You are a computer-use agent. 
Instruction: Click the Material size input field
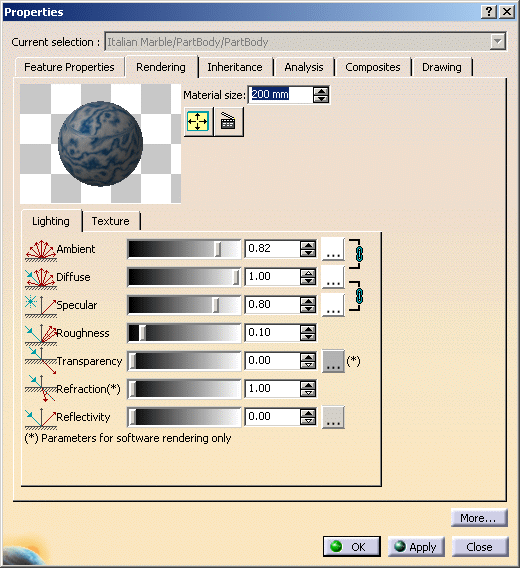(281, 95)
